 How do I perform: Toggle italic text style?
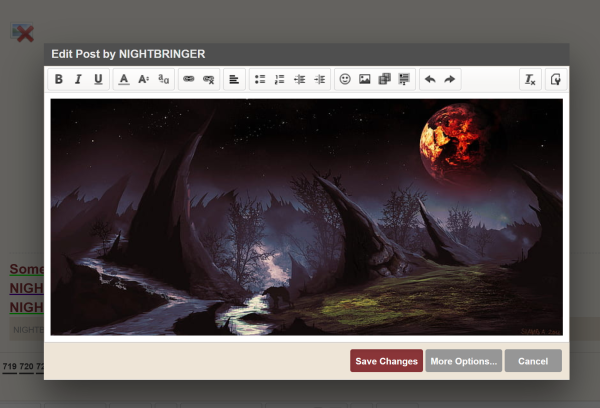click(78, 79)
